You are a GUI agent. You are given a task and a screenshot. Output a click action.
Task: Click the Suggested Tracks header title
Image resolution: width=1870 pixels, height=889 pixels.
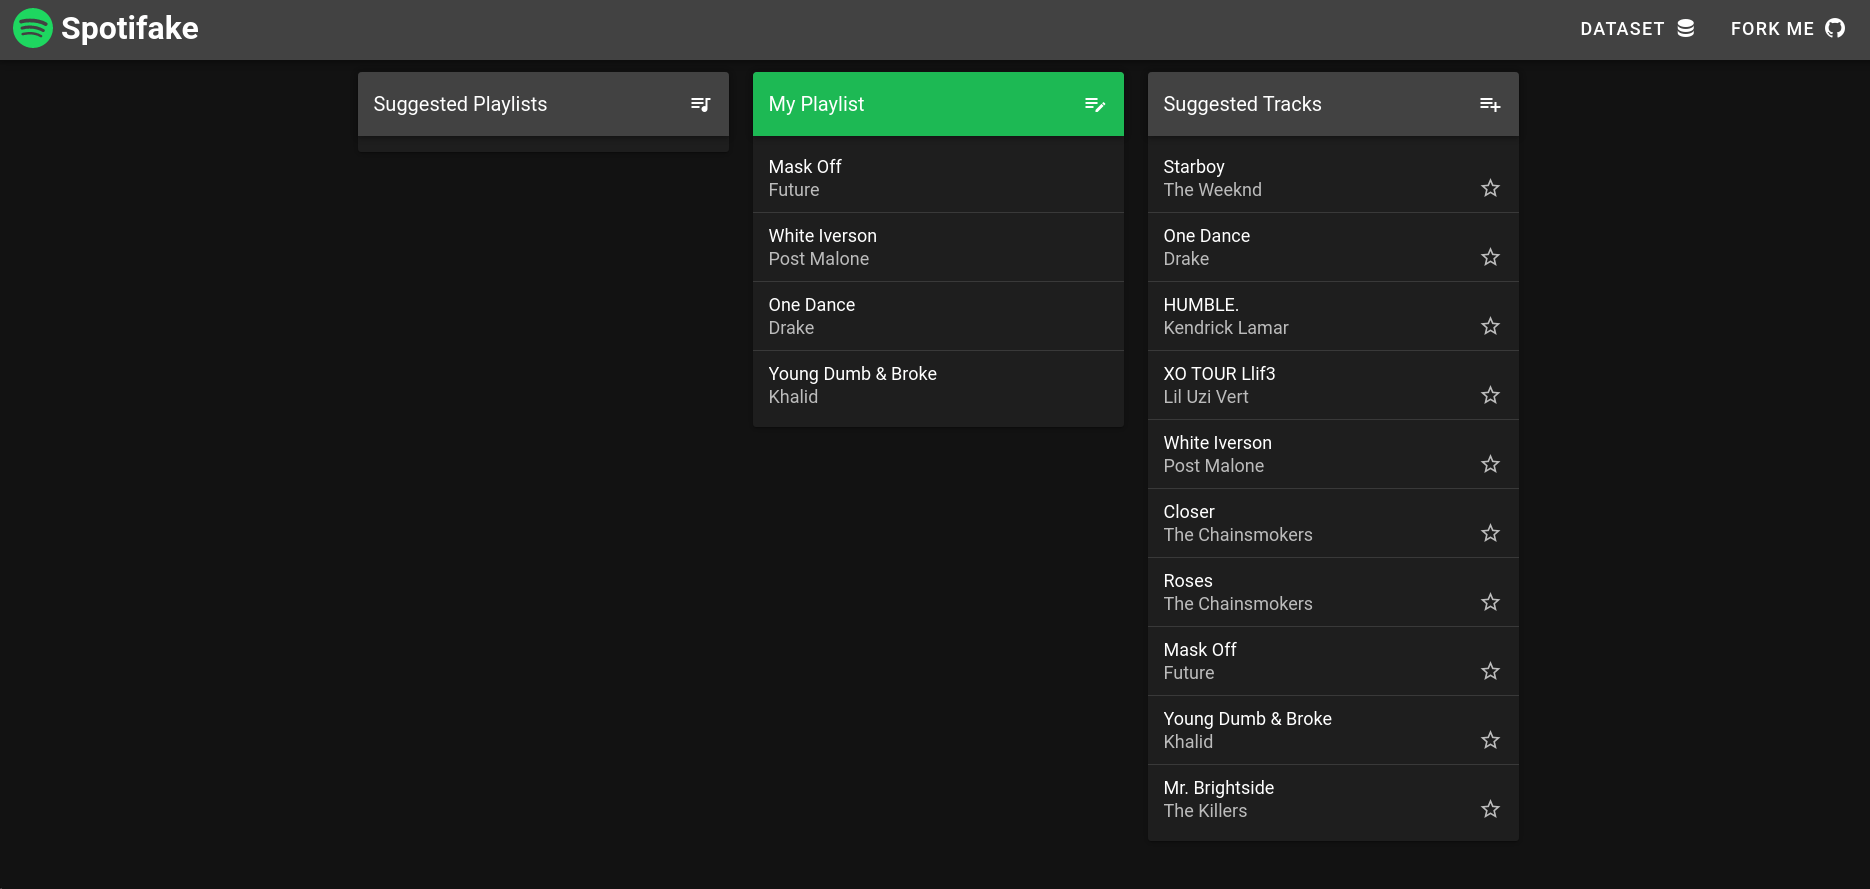[x=1242, y=104]
